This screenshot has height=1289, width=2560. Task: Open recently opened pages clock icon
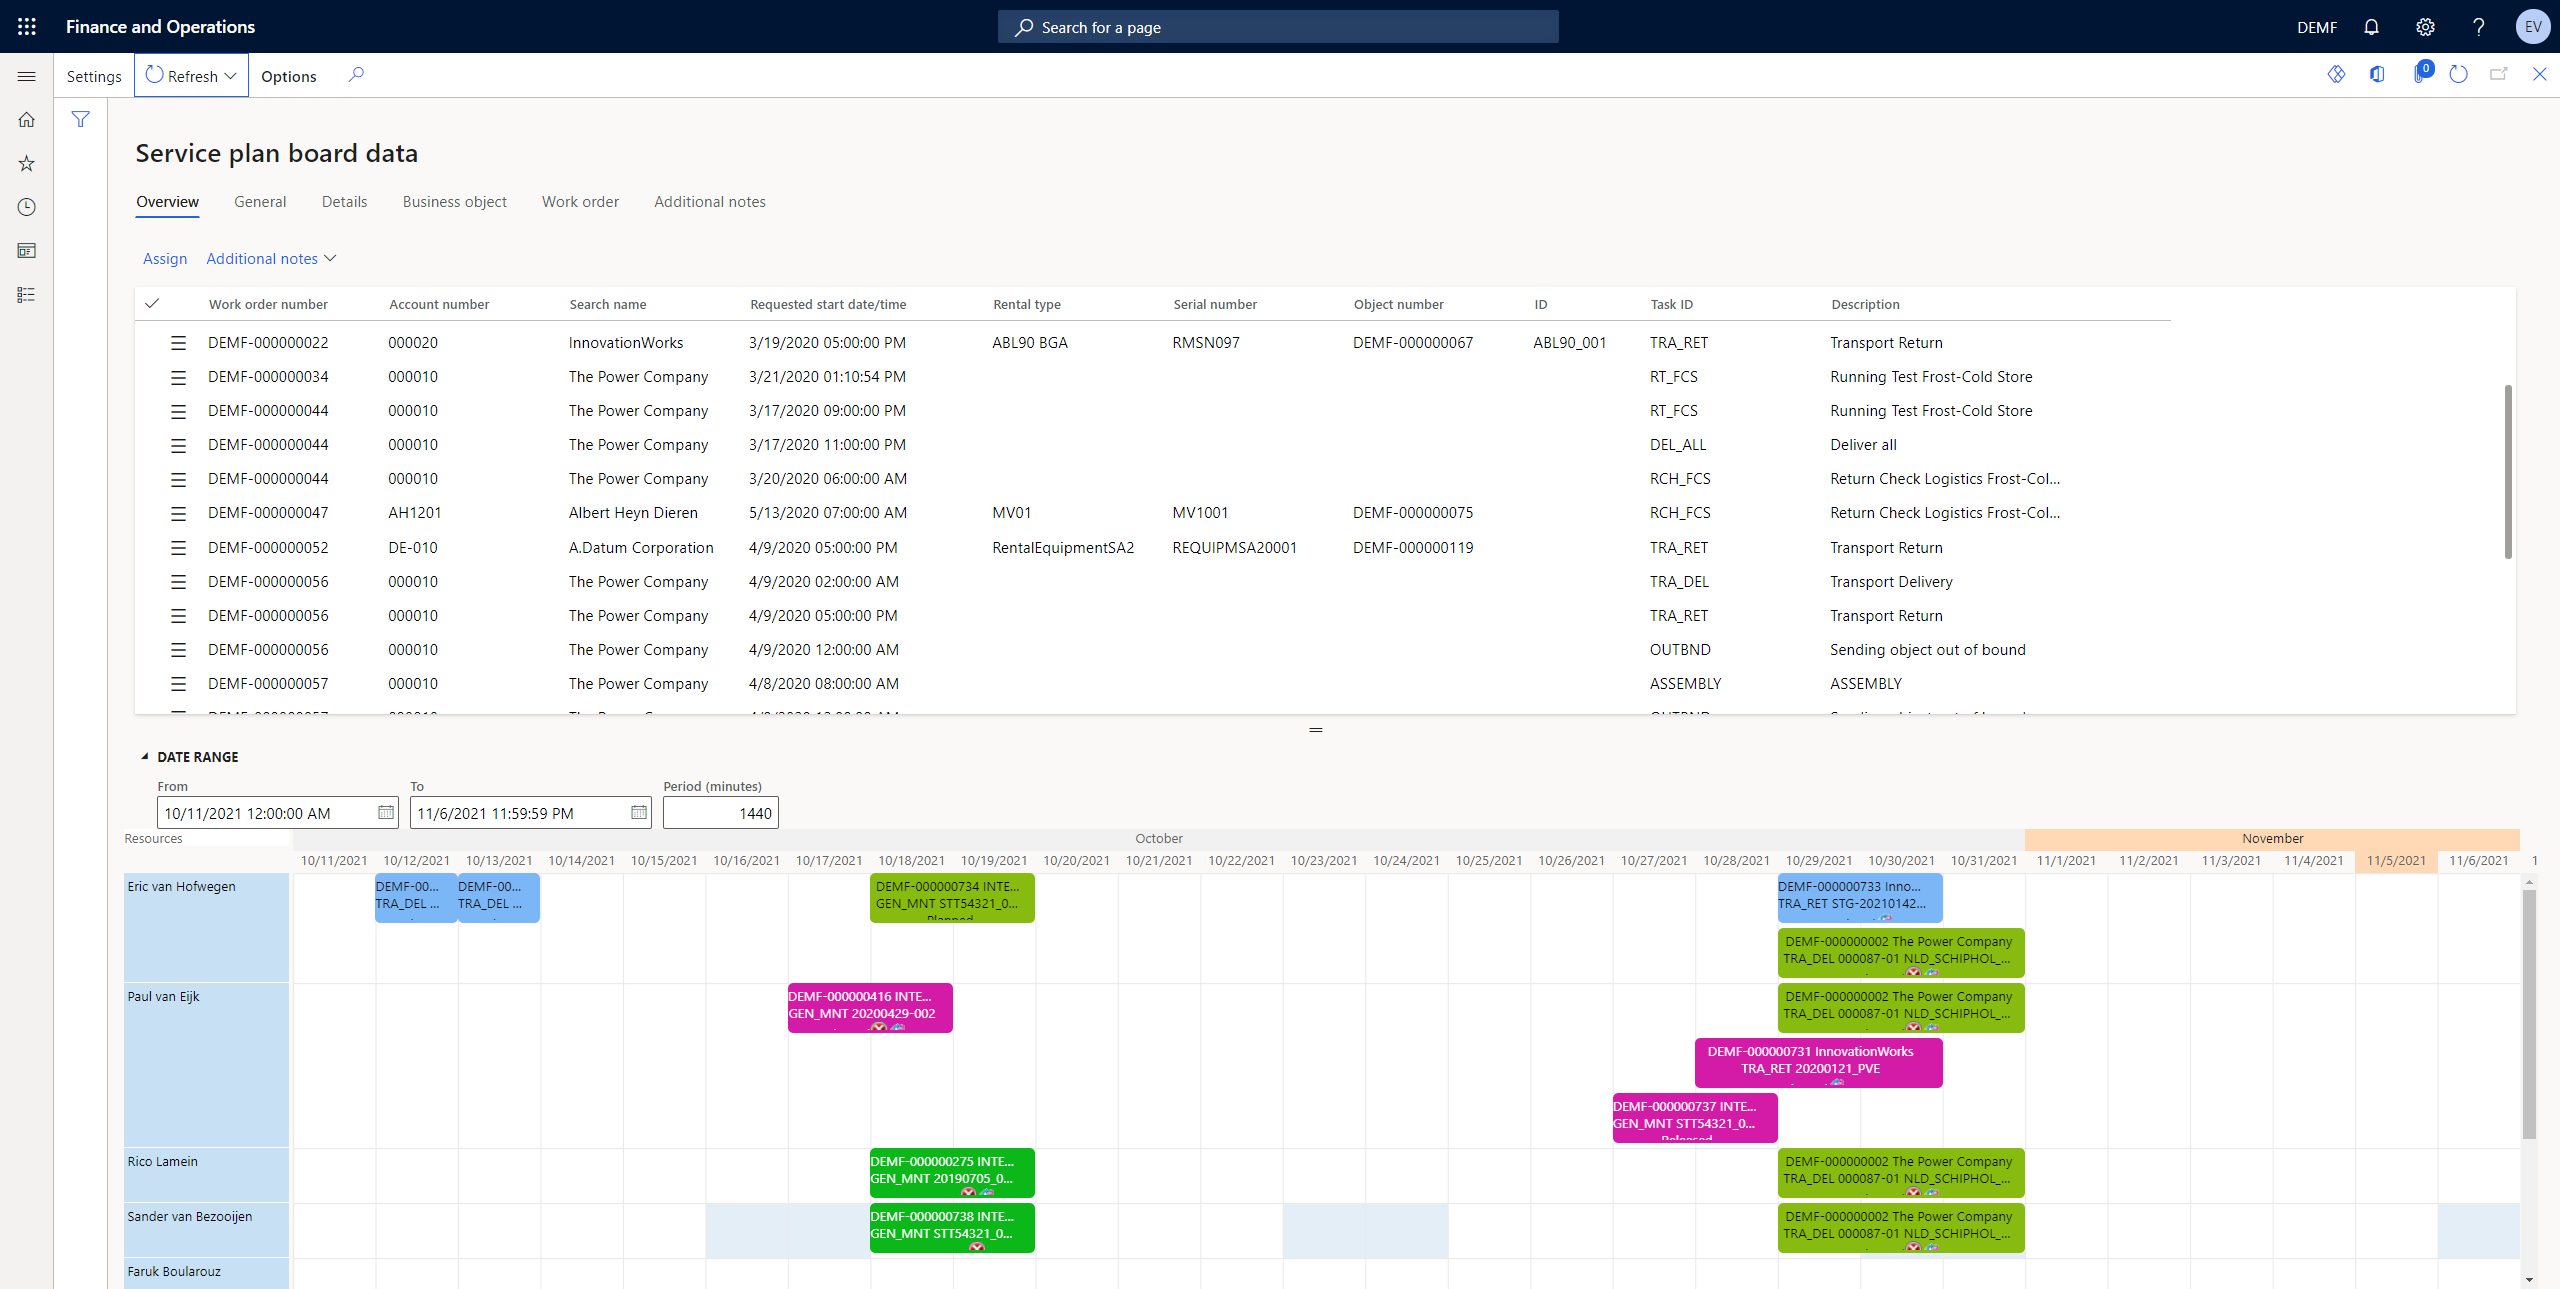pos(27,207)
